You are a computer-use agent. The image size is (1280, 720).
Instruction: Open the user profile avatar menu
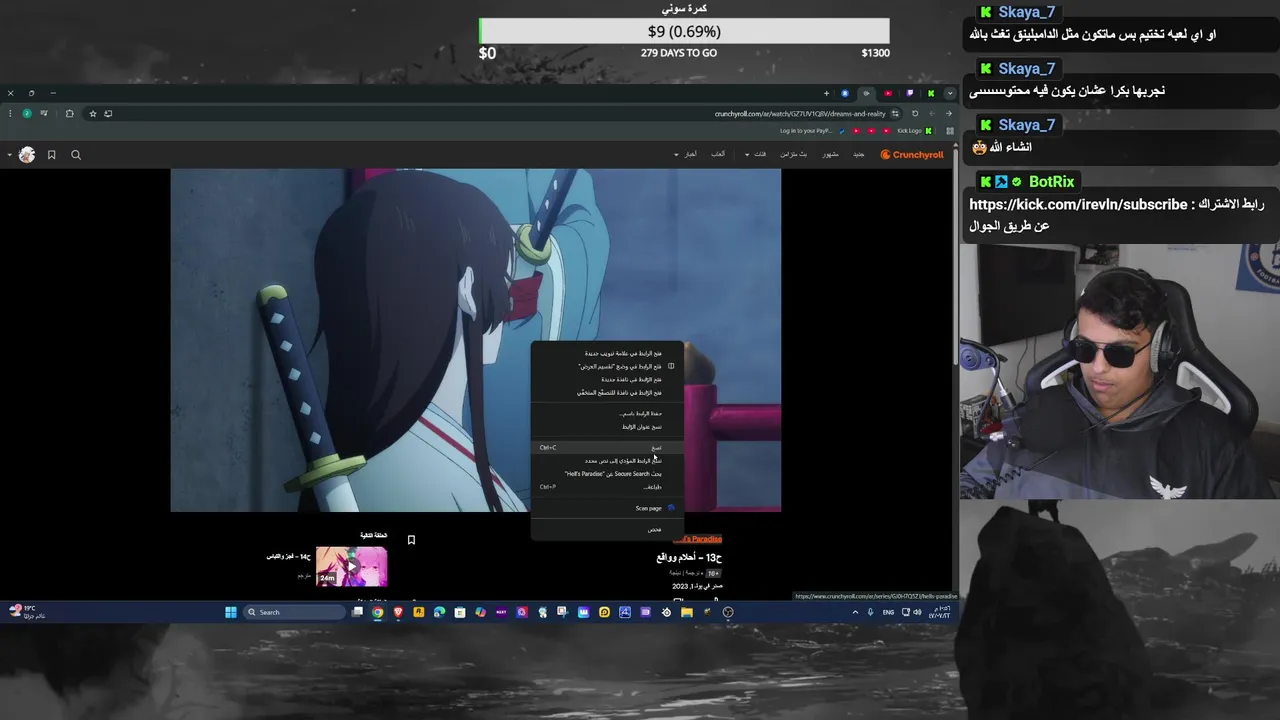[27, 154]
